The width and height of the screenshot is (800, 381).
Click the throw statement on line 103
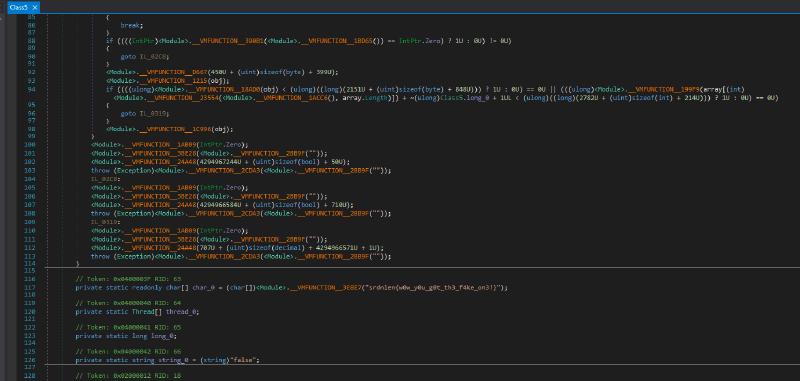[x=241, y=170]
